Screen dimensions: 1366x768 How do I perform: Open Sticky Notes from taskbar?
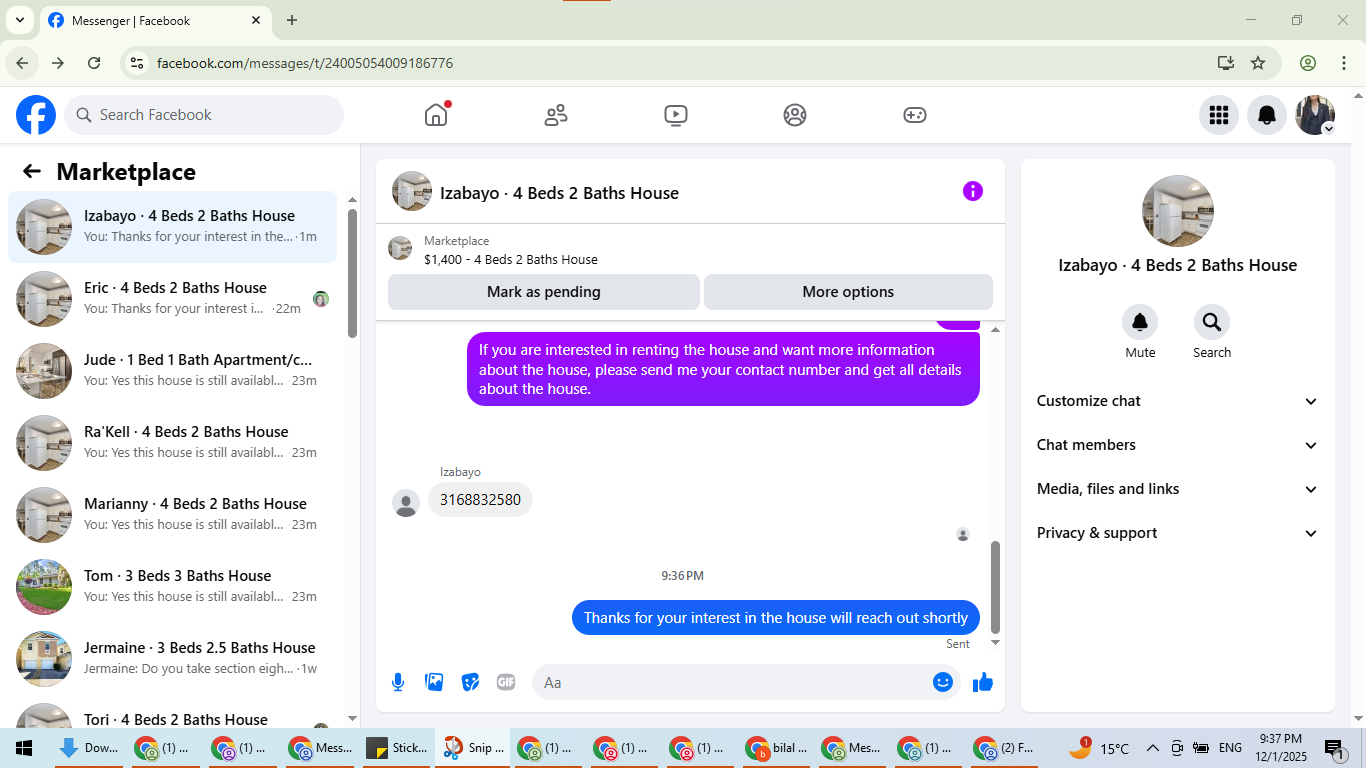(x=397, y=748)
